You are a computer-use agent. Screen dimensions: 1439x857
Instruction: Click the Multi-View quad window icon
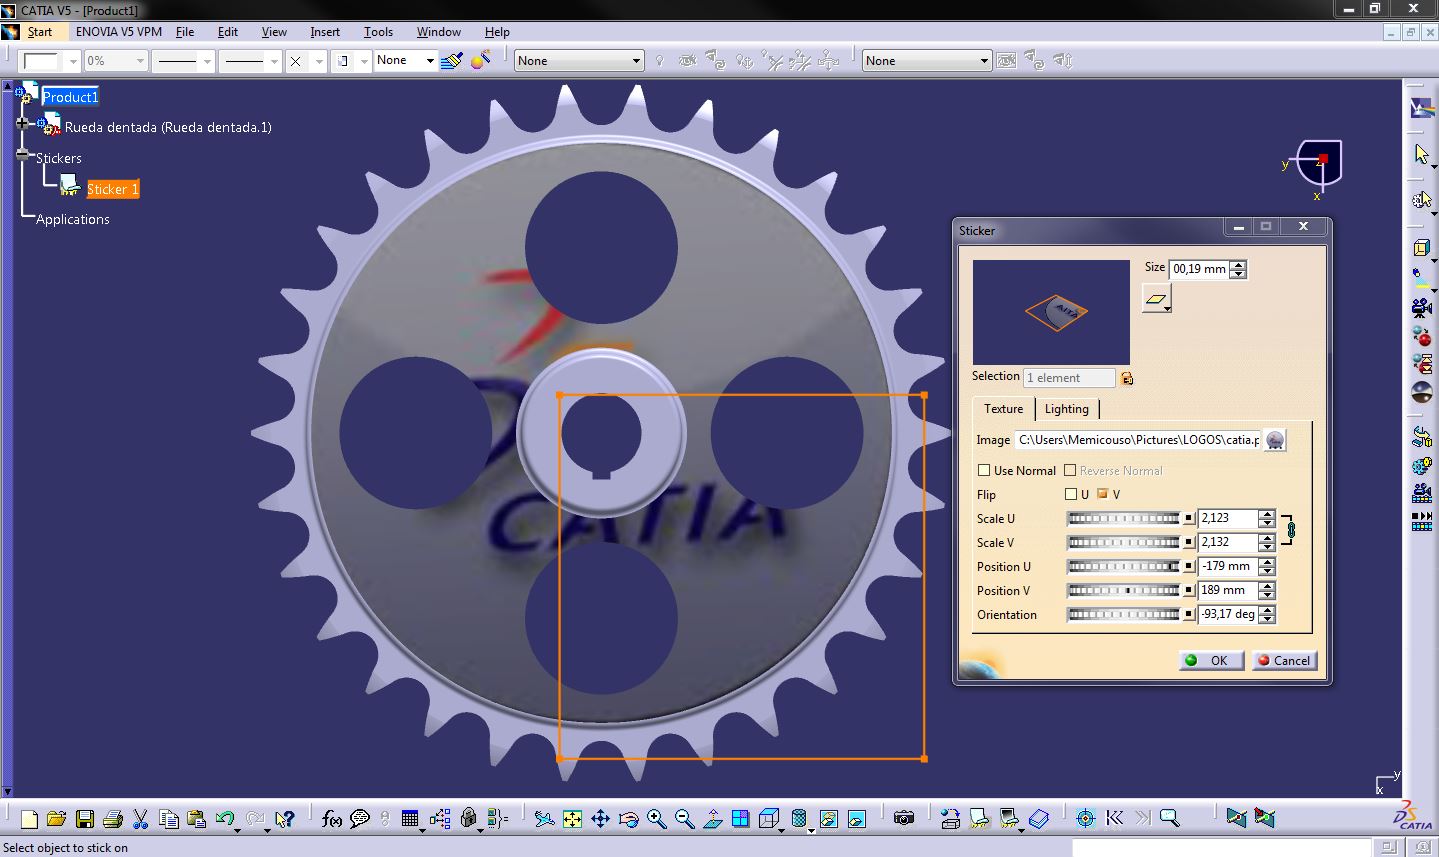pos(740,819)
